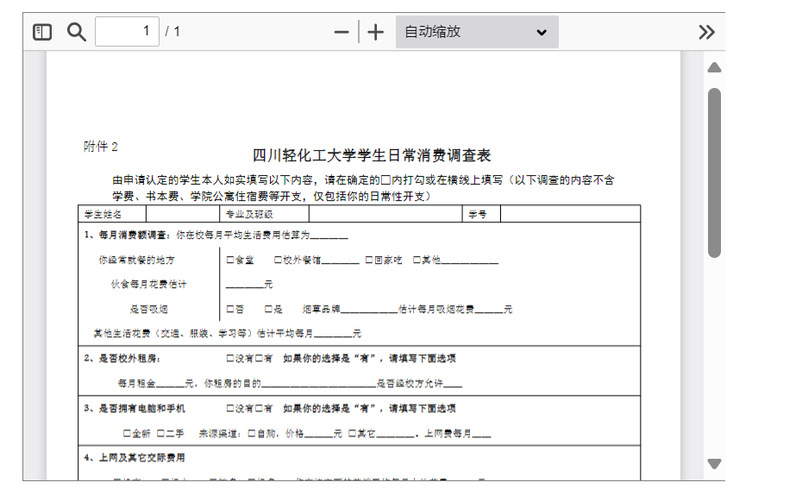
Task: Click the 学号 table cell
Action: click(x=481, y=214)
